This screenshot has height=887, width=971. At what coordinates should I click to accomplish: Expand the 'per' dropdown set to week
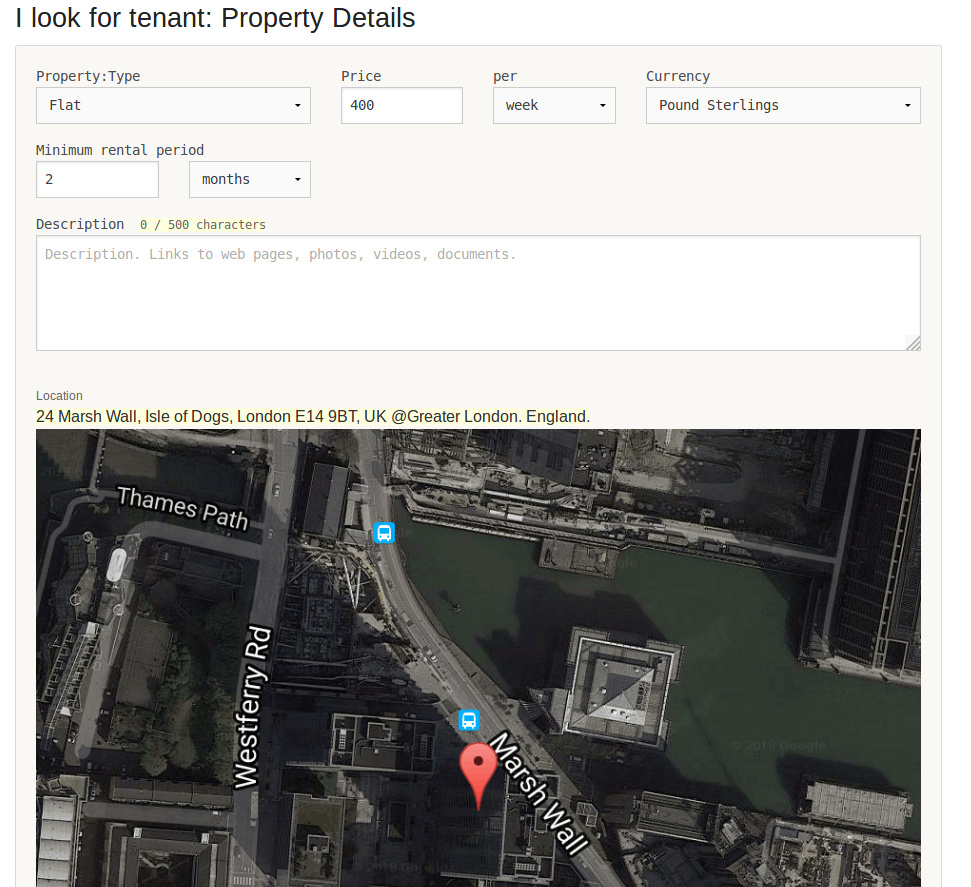coord(553,106)
